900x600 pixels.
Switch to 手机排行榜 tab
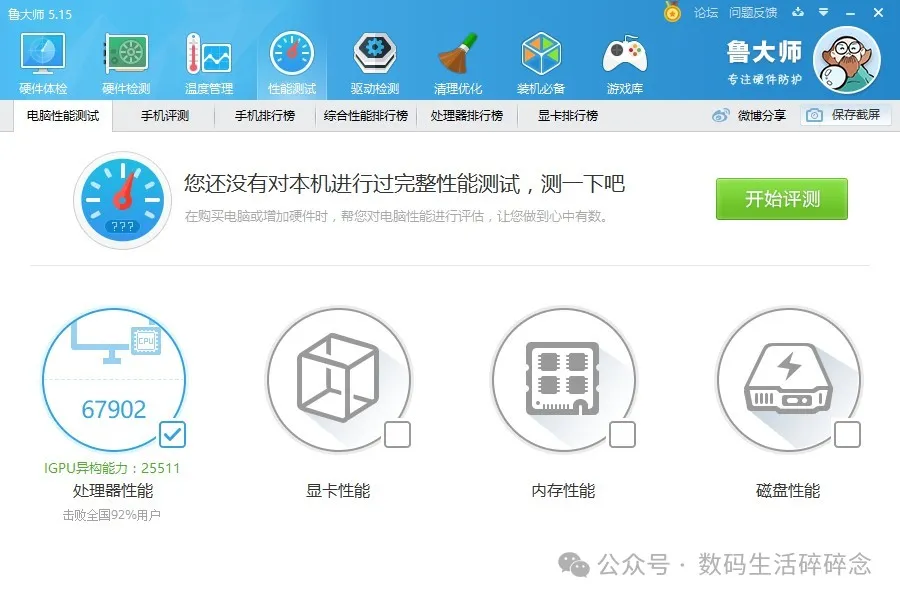(x=265, y=116)
